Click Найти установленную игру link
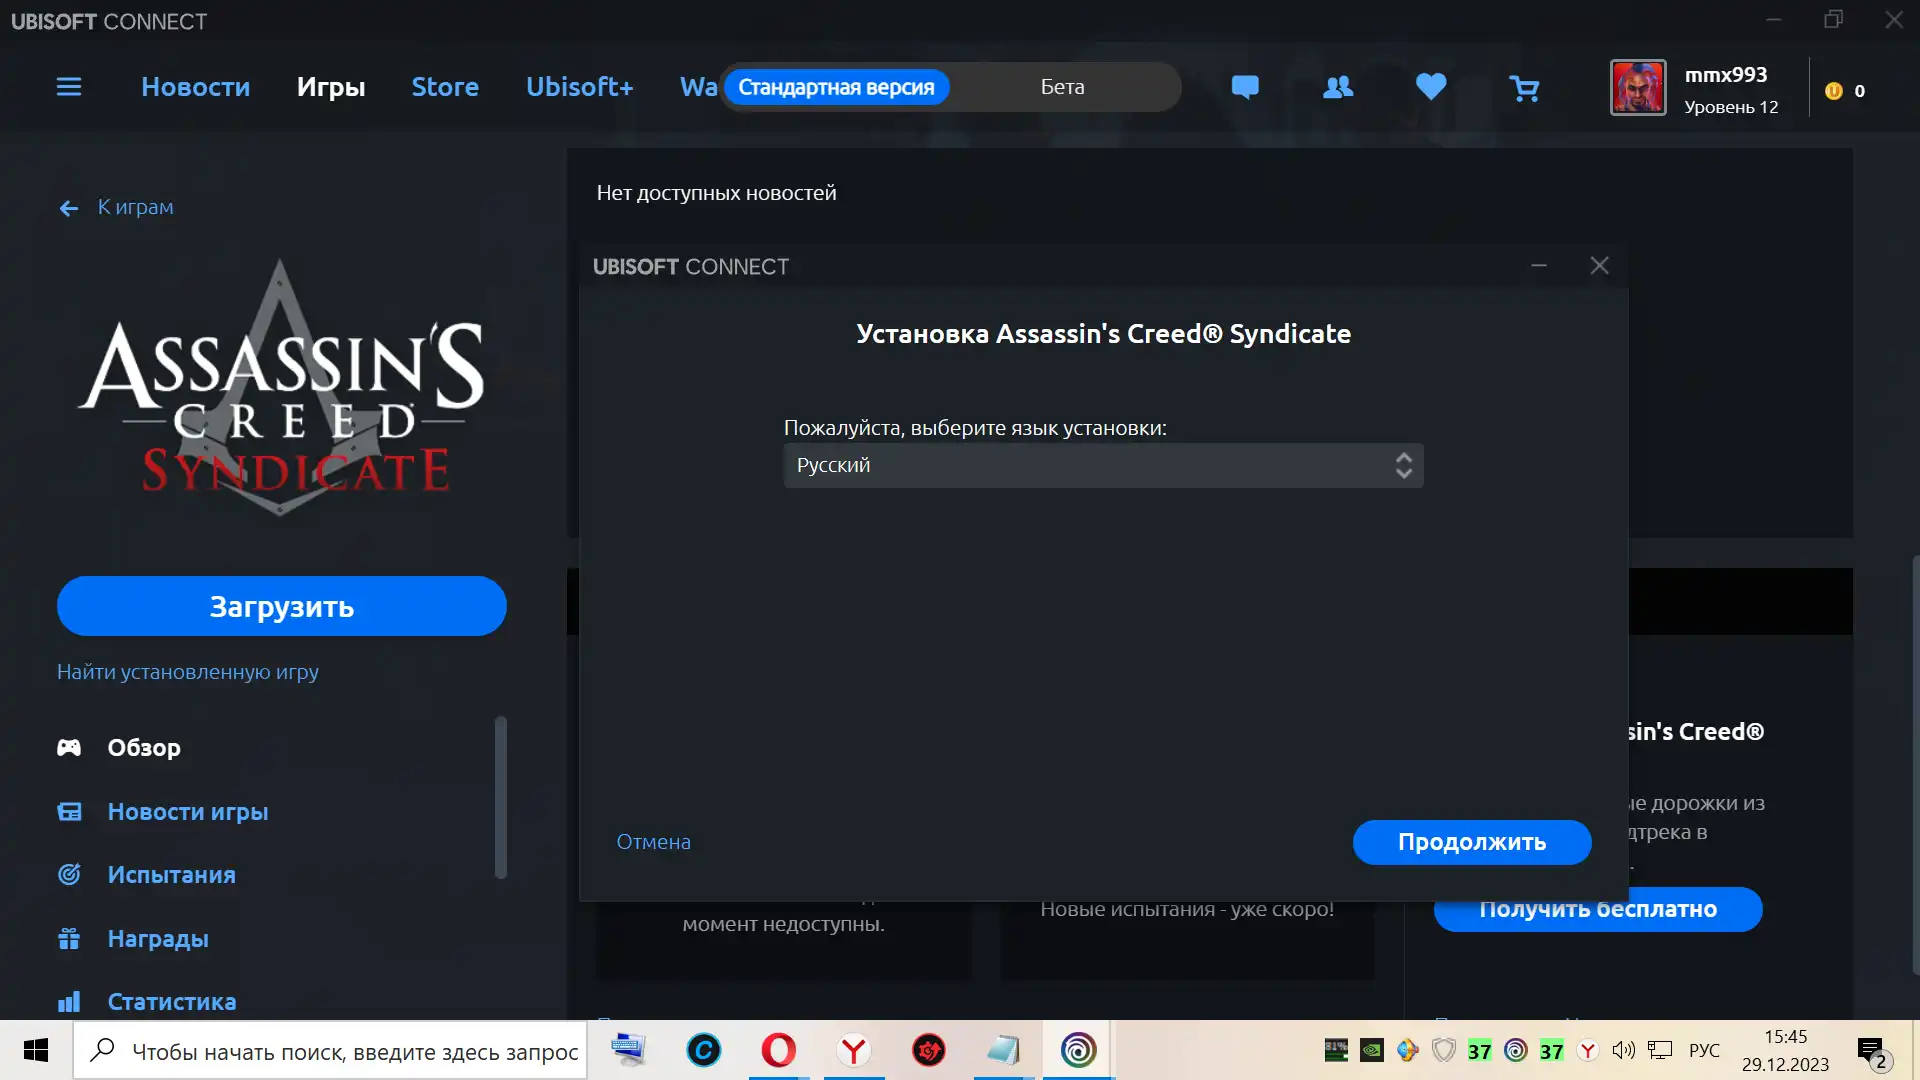The width and height of the screenshot is (1920, 1080). pos(188,672)
